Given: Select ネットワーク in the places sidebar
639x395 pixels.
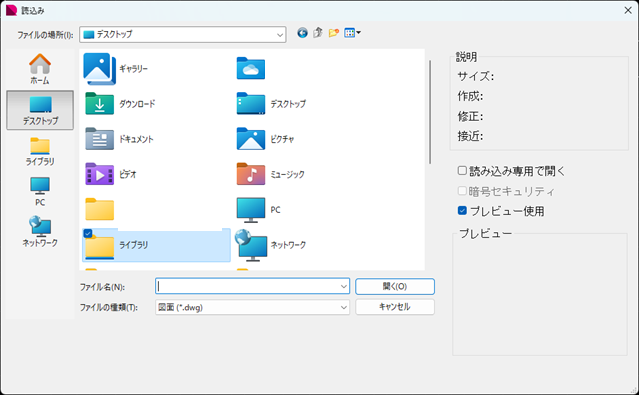Looking at the screenshot, I should [x=40, y=232].
